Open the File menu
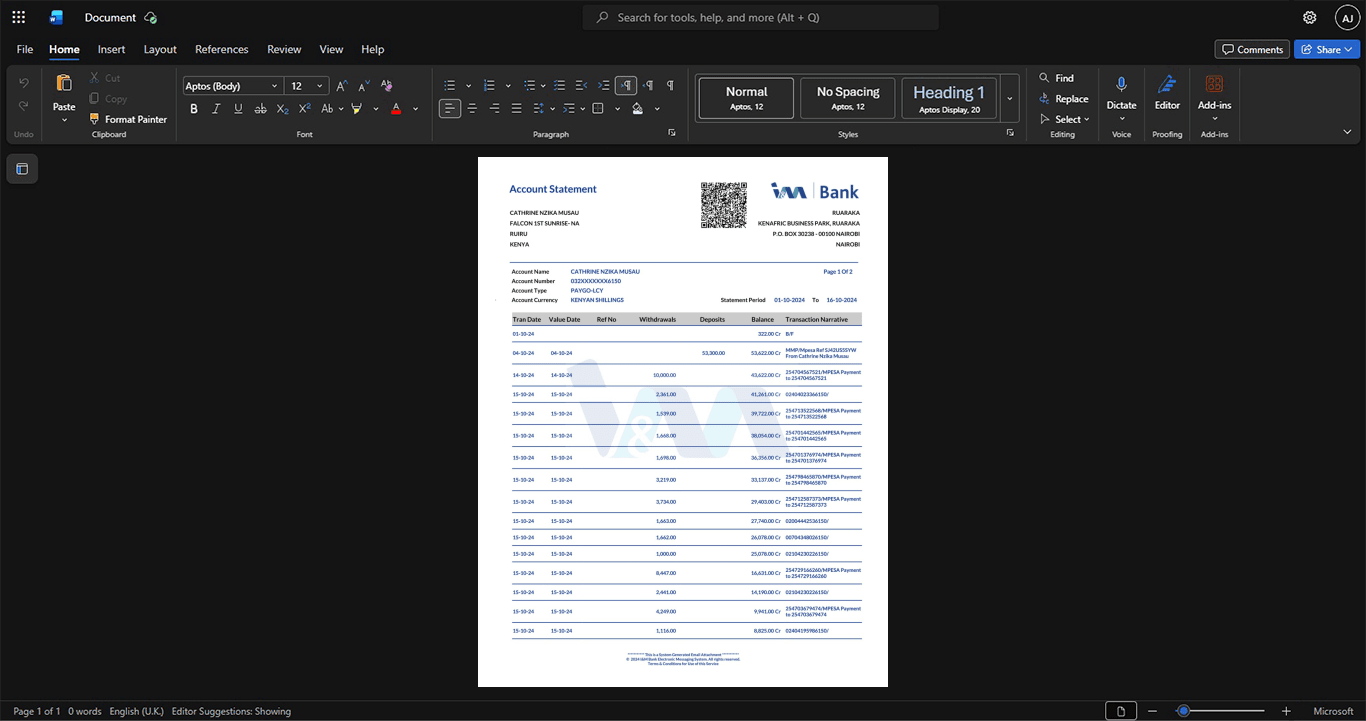This screenshot has width=1366, height=721. coord(25,49)
